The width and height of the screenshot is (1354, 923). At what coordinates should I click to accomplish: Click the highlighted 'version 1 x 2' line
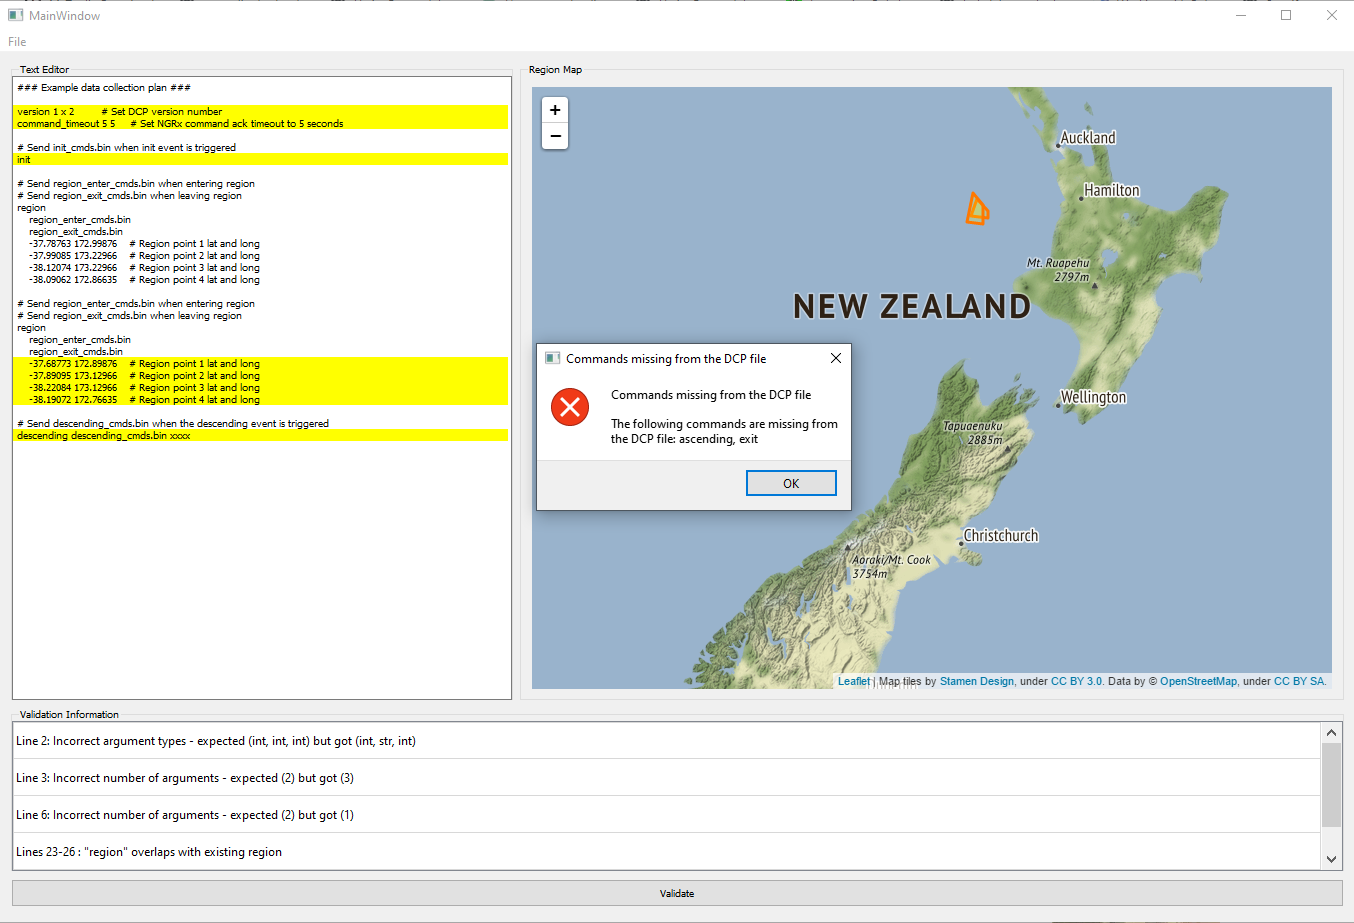point(261,111)
